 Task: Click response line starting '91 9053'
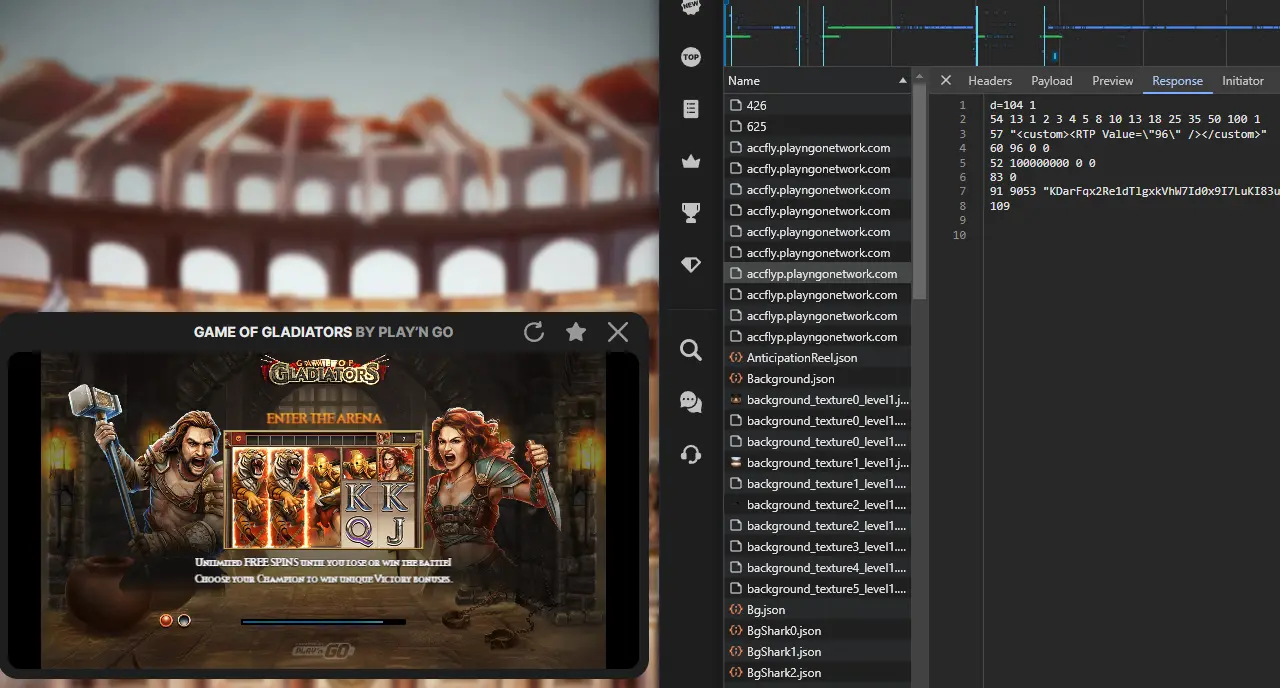tap(1135, 191)
